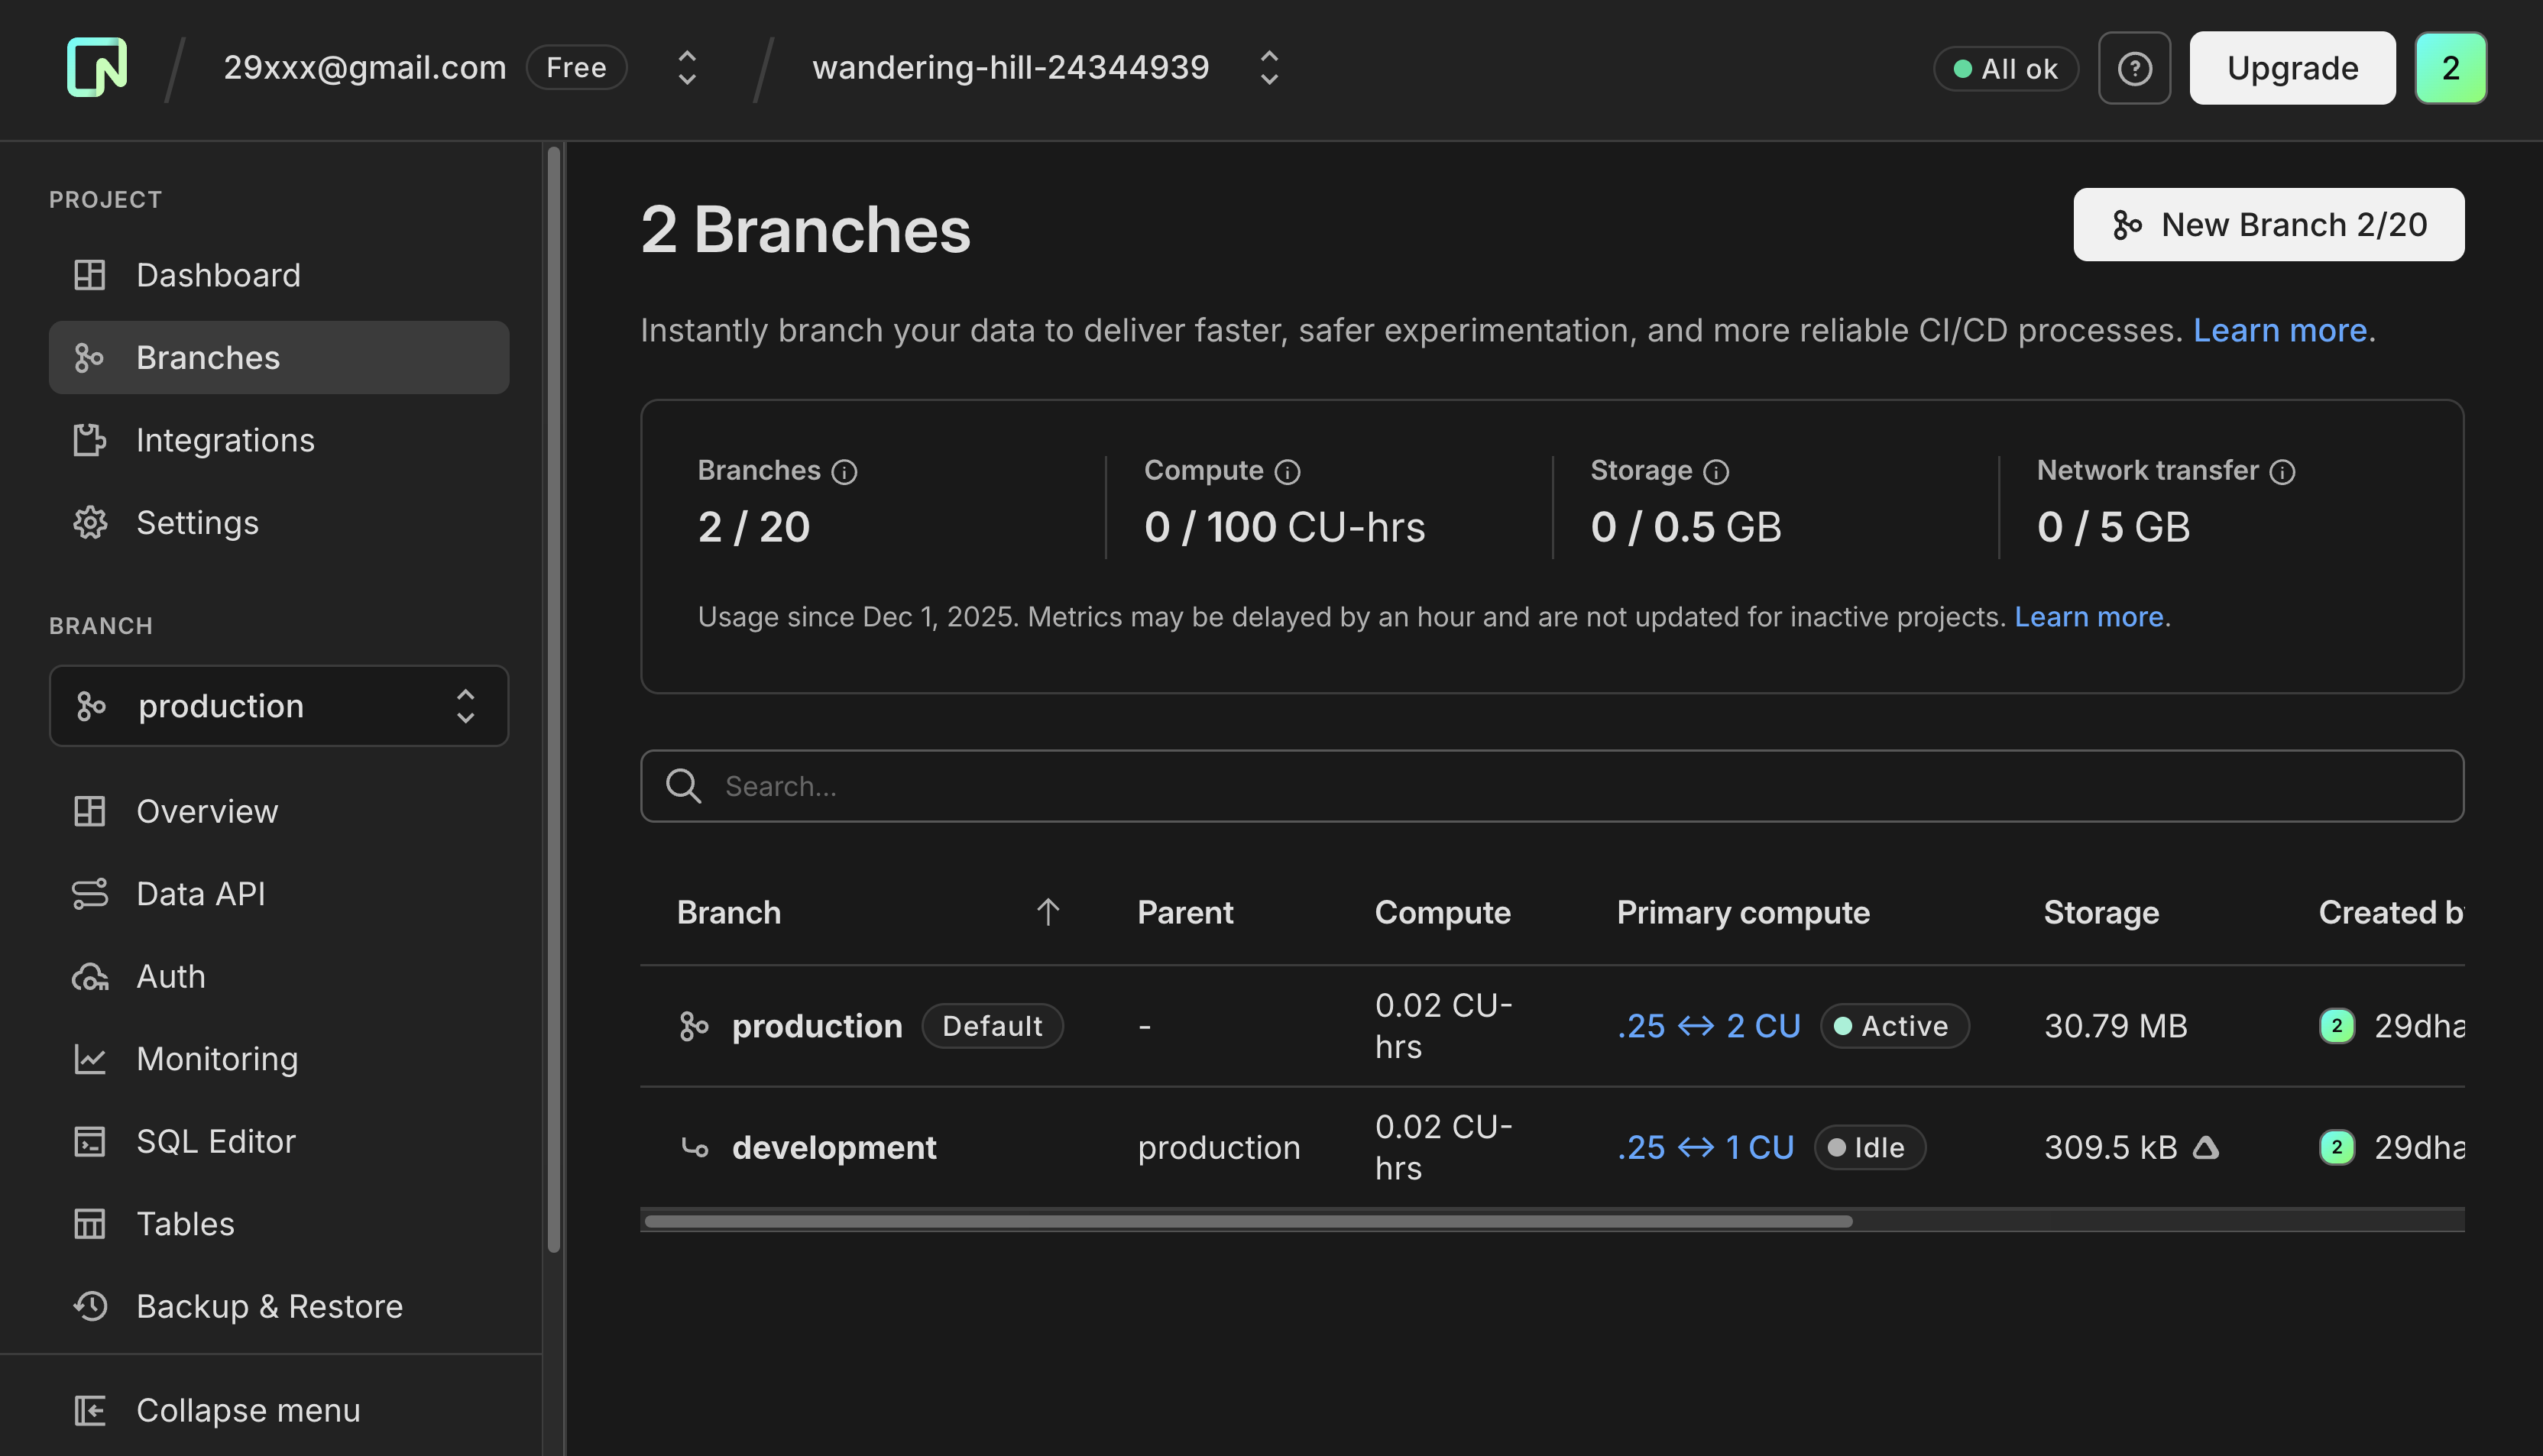Click the Upgrade button
2543x1456 pixels.
click(2292, 68)
